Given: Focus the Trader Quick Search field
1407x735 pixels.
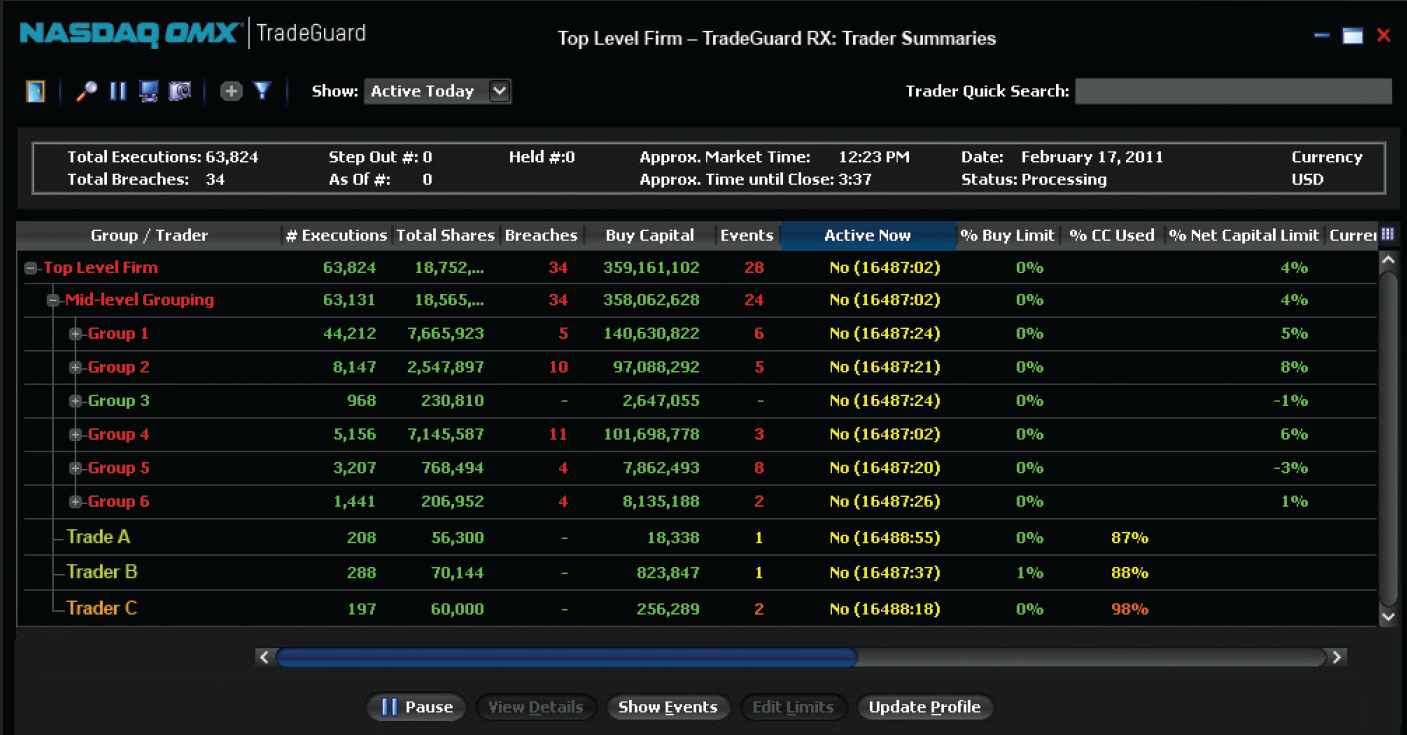Looking at the screenshot, I should pos(1233,91).
